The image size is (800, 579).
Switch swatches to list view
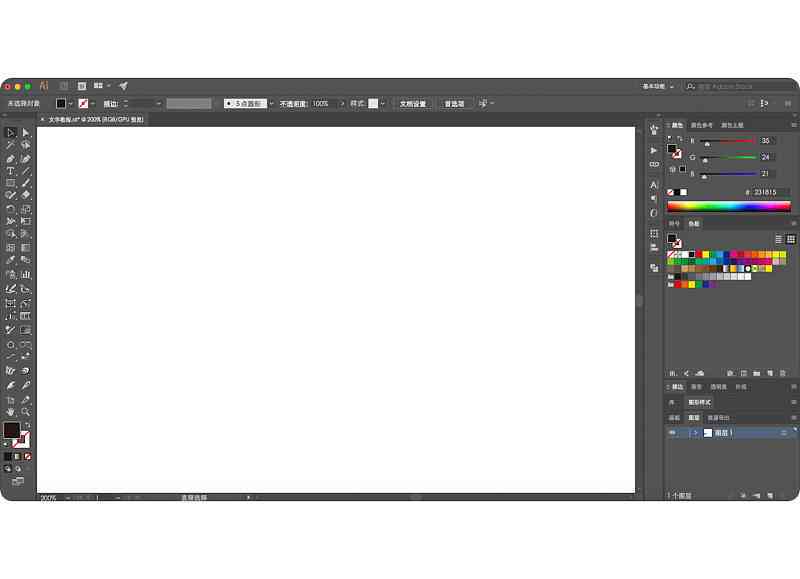coord(779,239)
